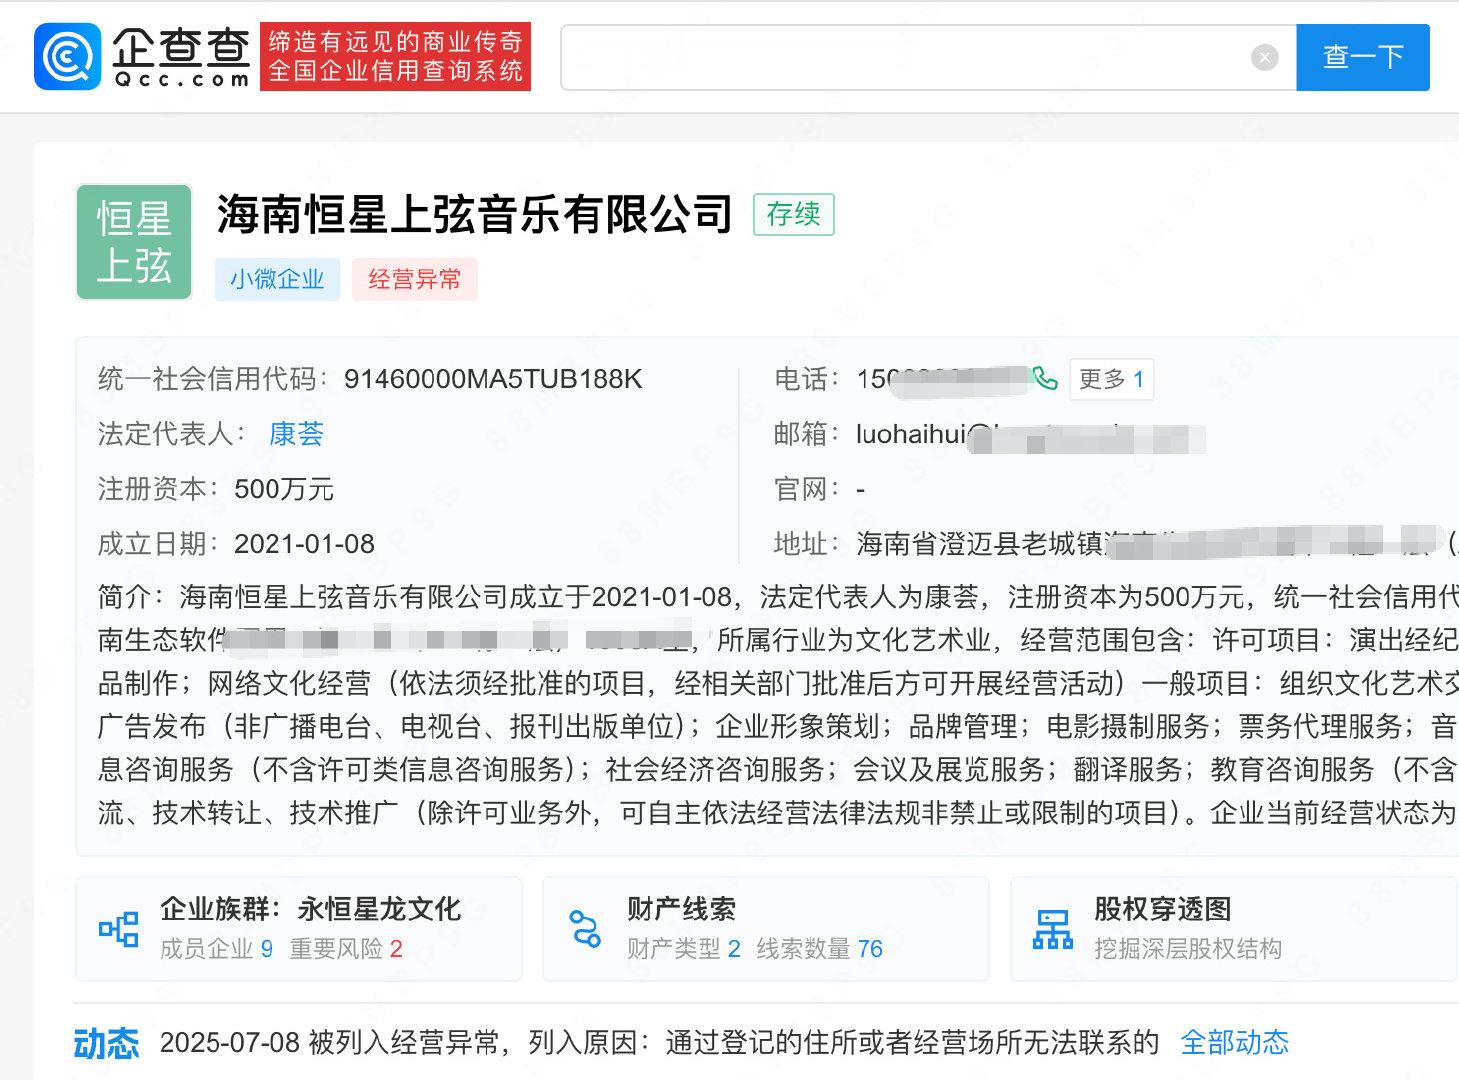Screen dimensions: 1459x1080
Task: Select company name 海南恒星上弦音乐有限公司
Action: 475,215
